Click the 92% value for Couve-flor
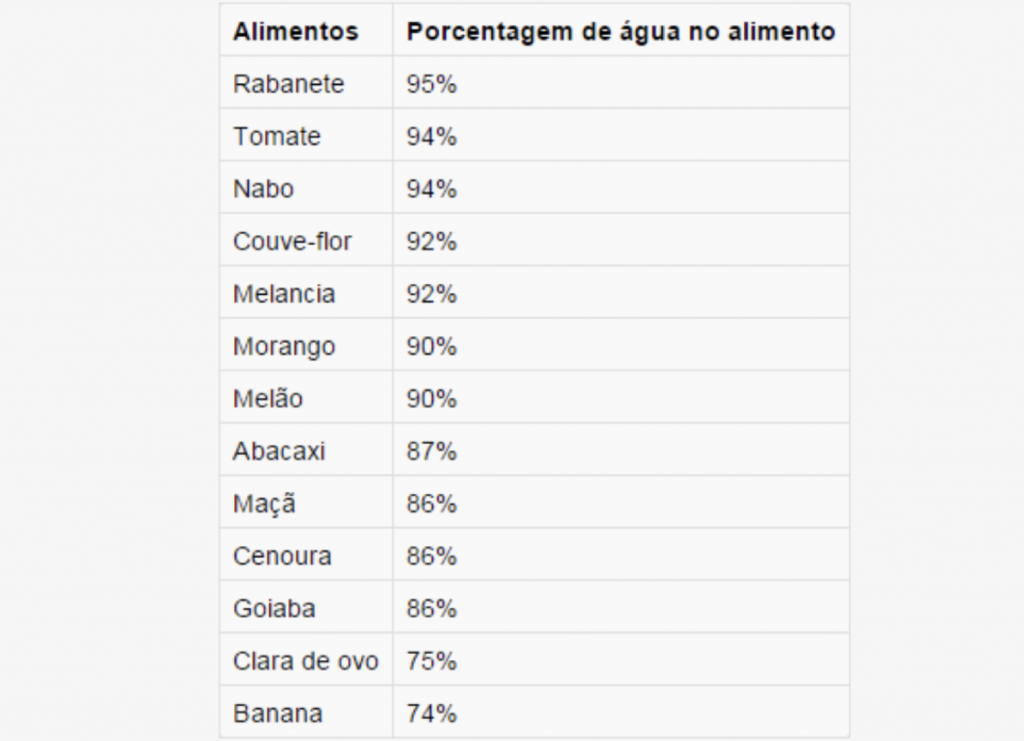The height and width of the screenshot is (741, 1024). click(x=431, y=242)
